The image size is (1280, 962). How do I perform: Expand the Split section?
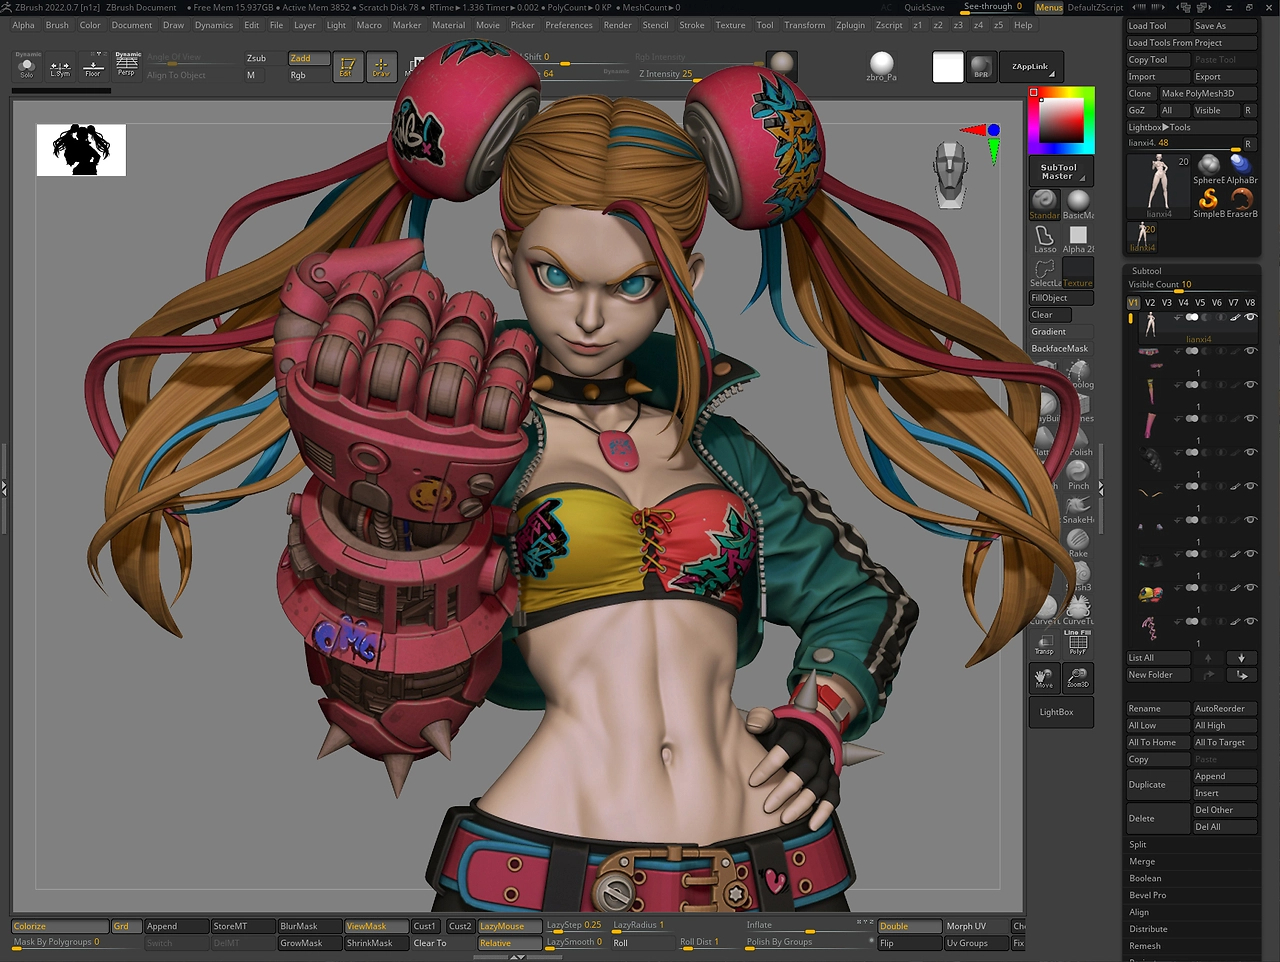point(1138,845)
